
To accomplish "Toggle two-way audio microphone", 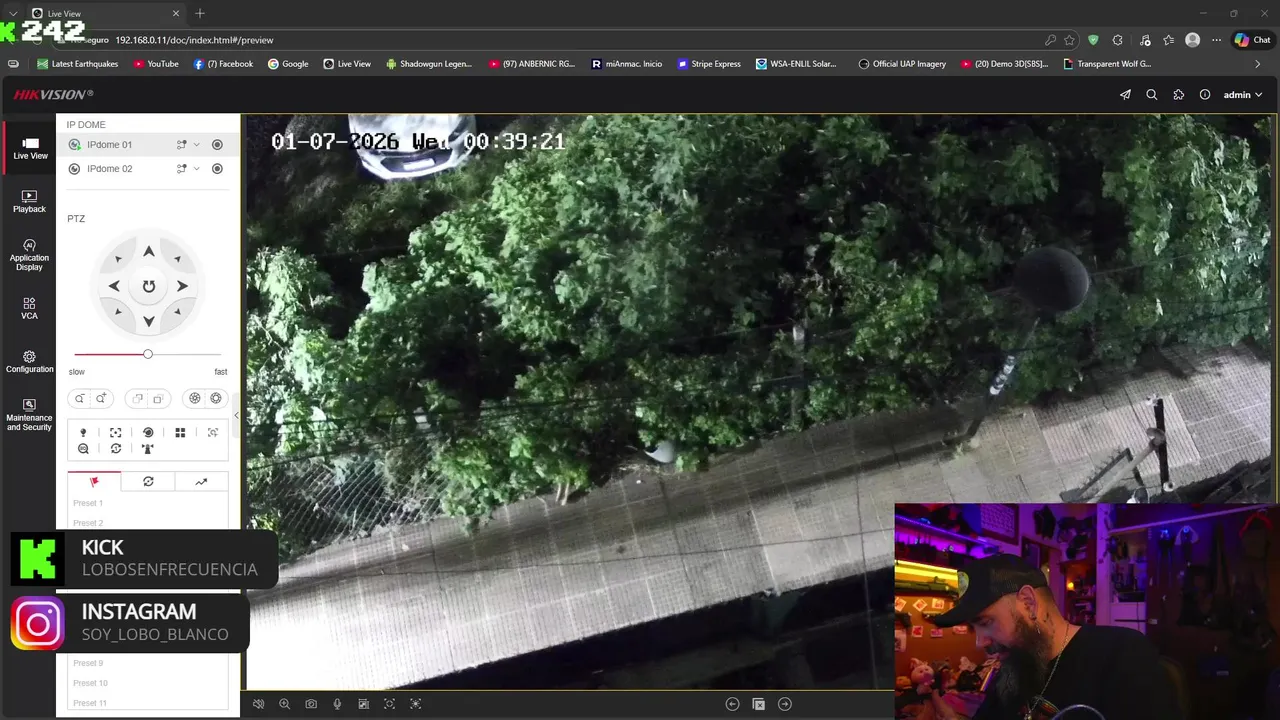I will (337, 704).
